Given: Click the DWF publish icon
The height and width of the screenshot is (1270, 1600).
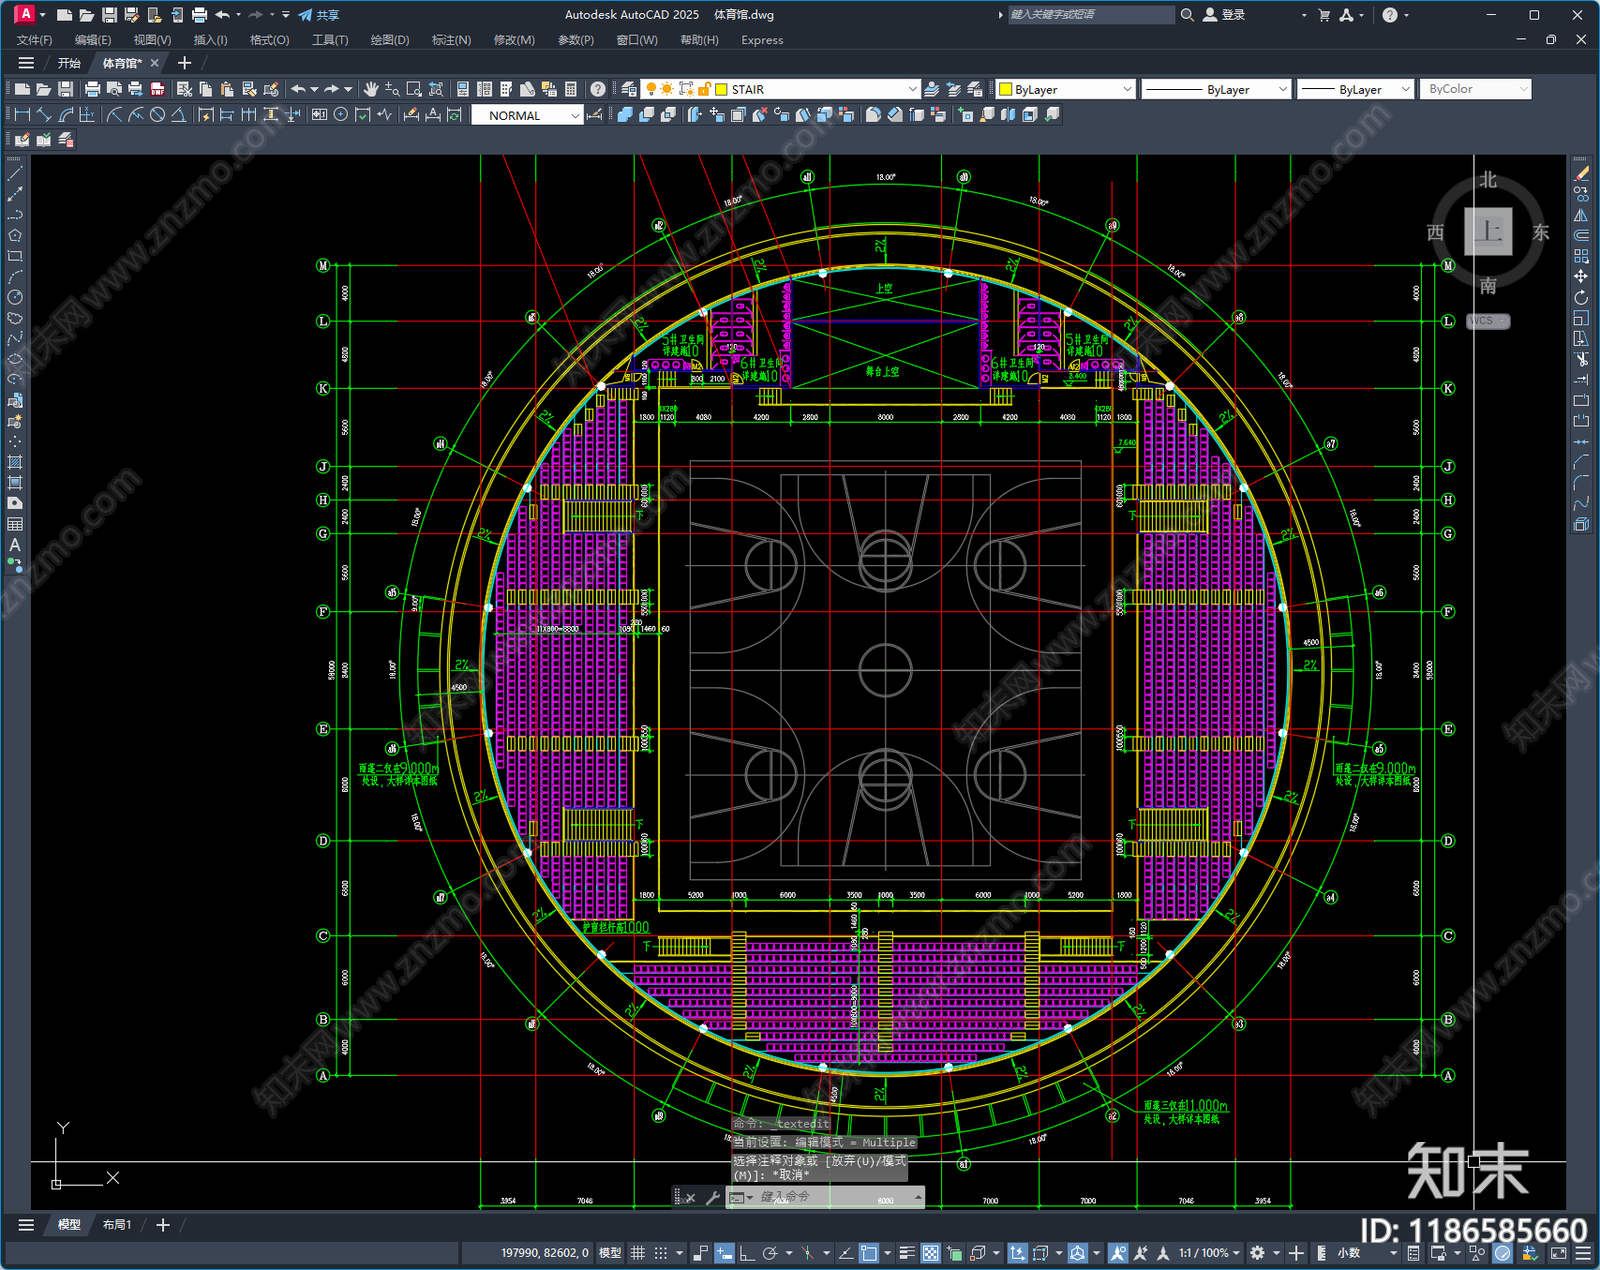Looking at the screenshot, I should (157, 89).
